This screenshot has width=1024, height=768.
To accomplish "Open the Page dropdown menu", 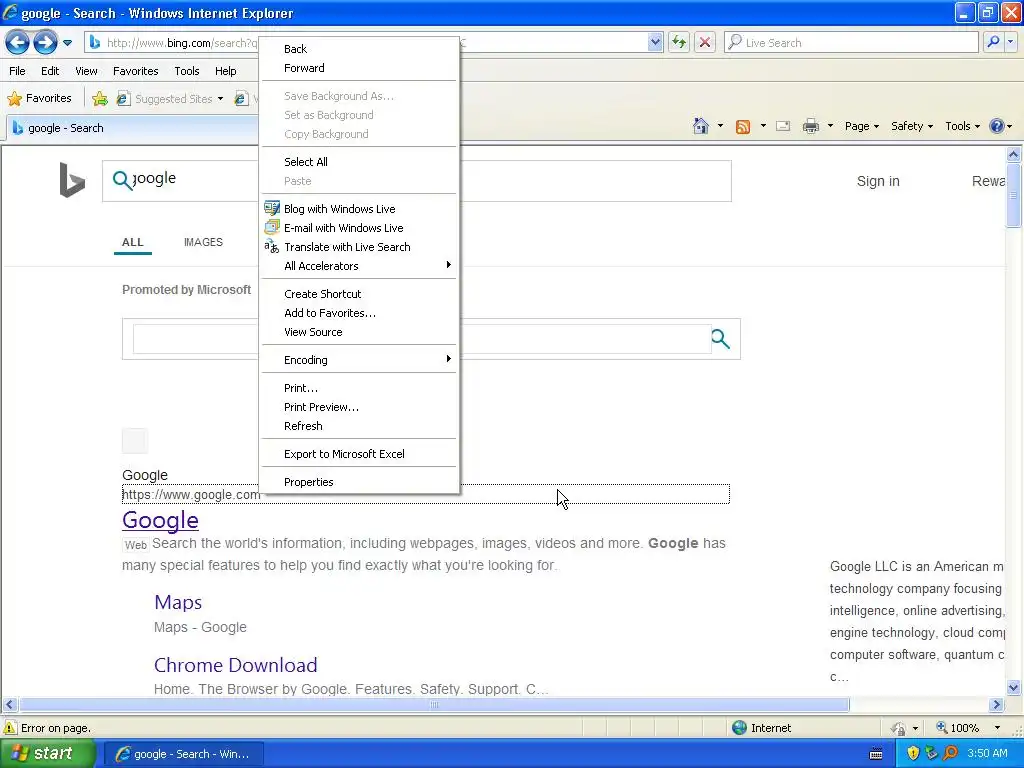I will point(861,126).
